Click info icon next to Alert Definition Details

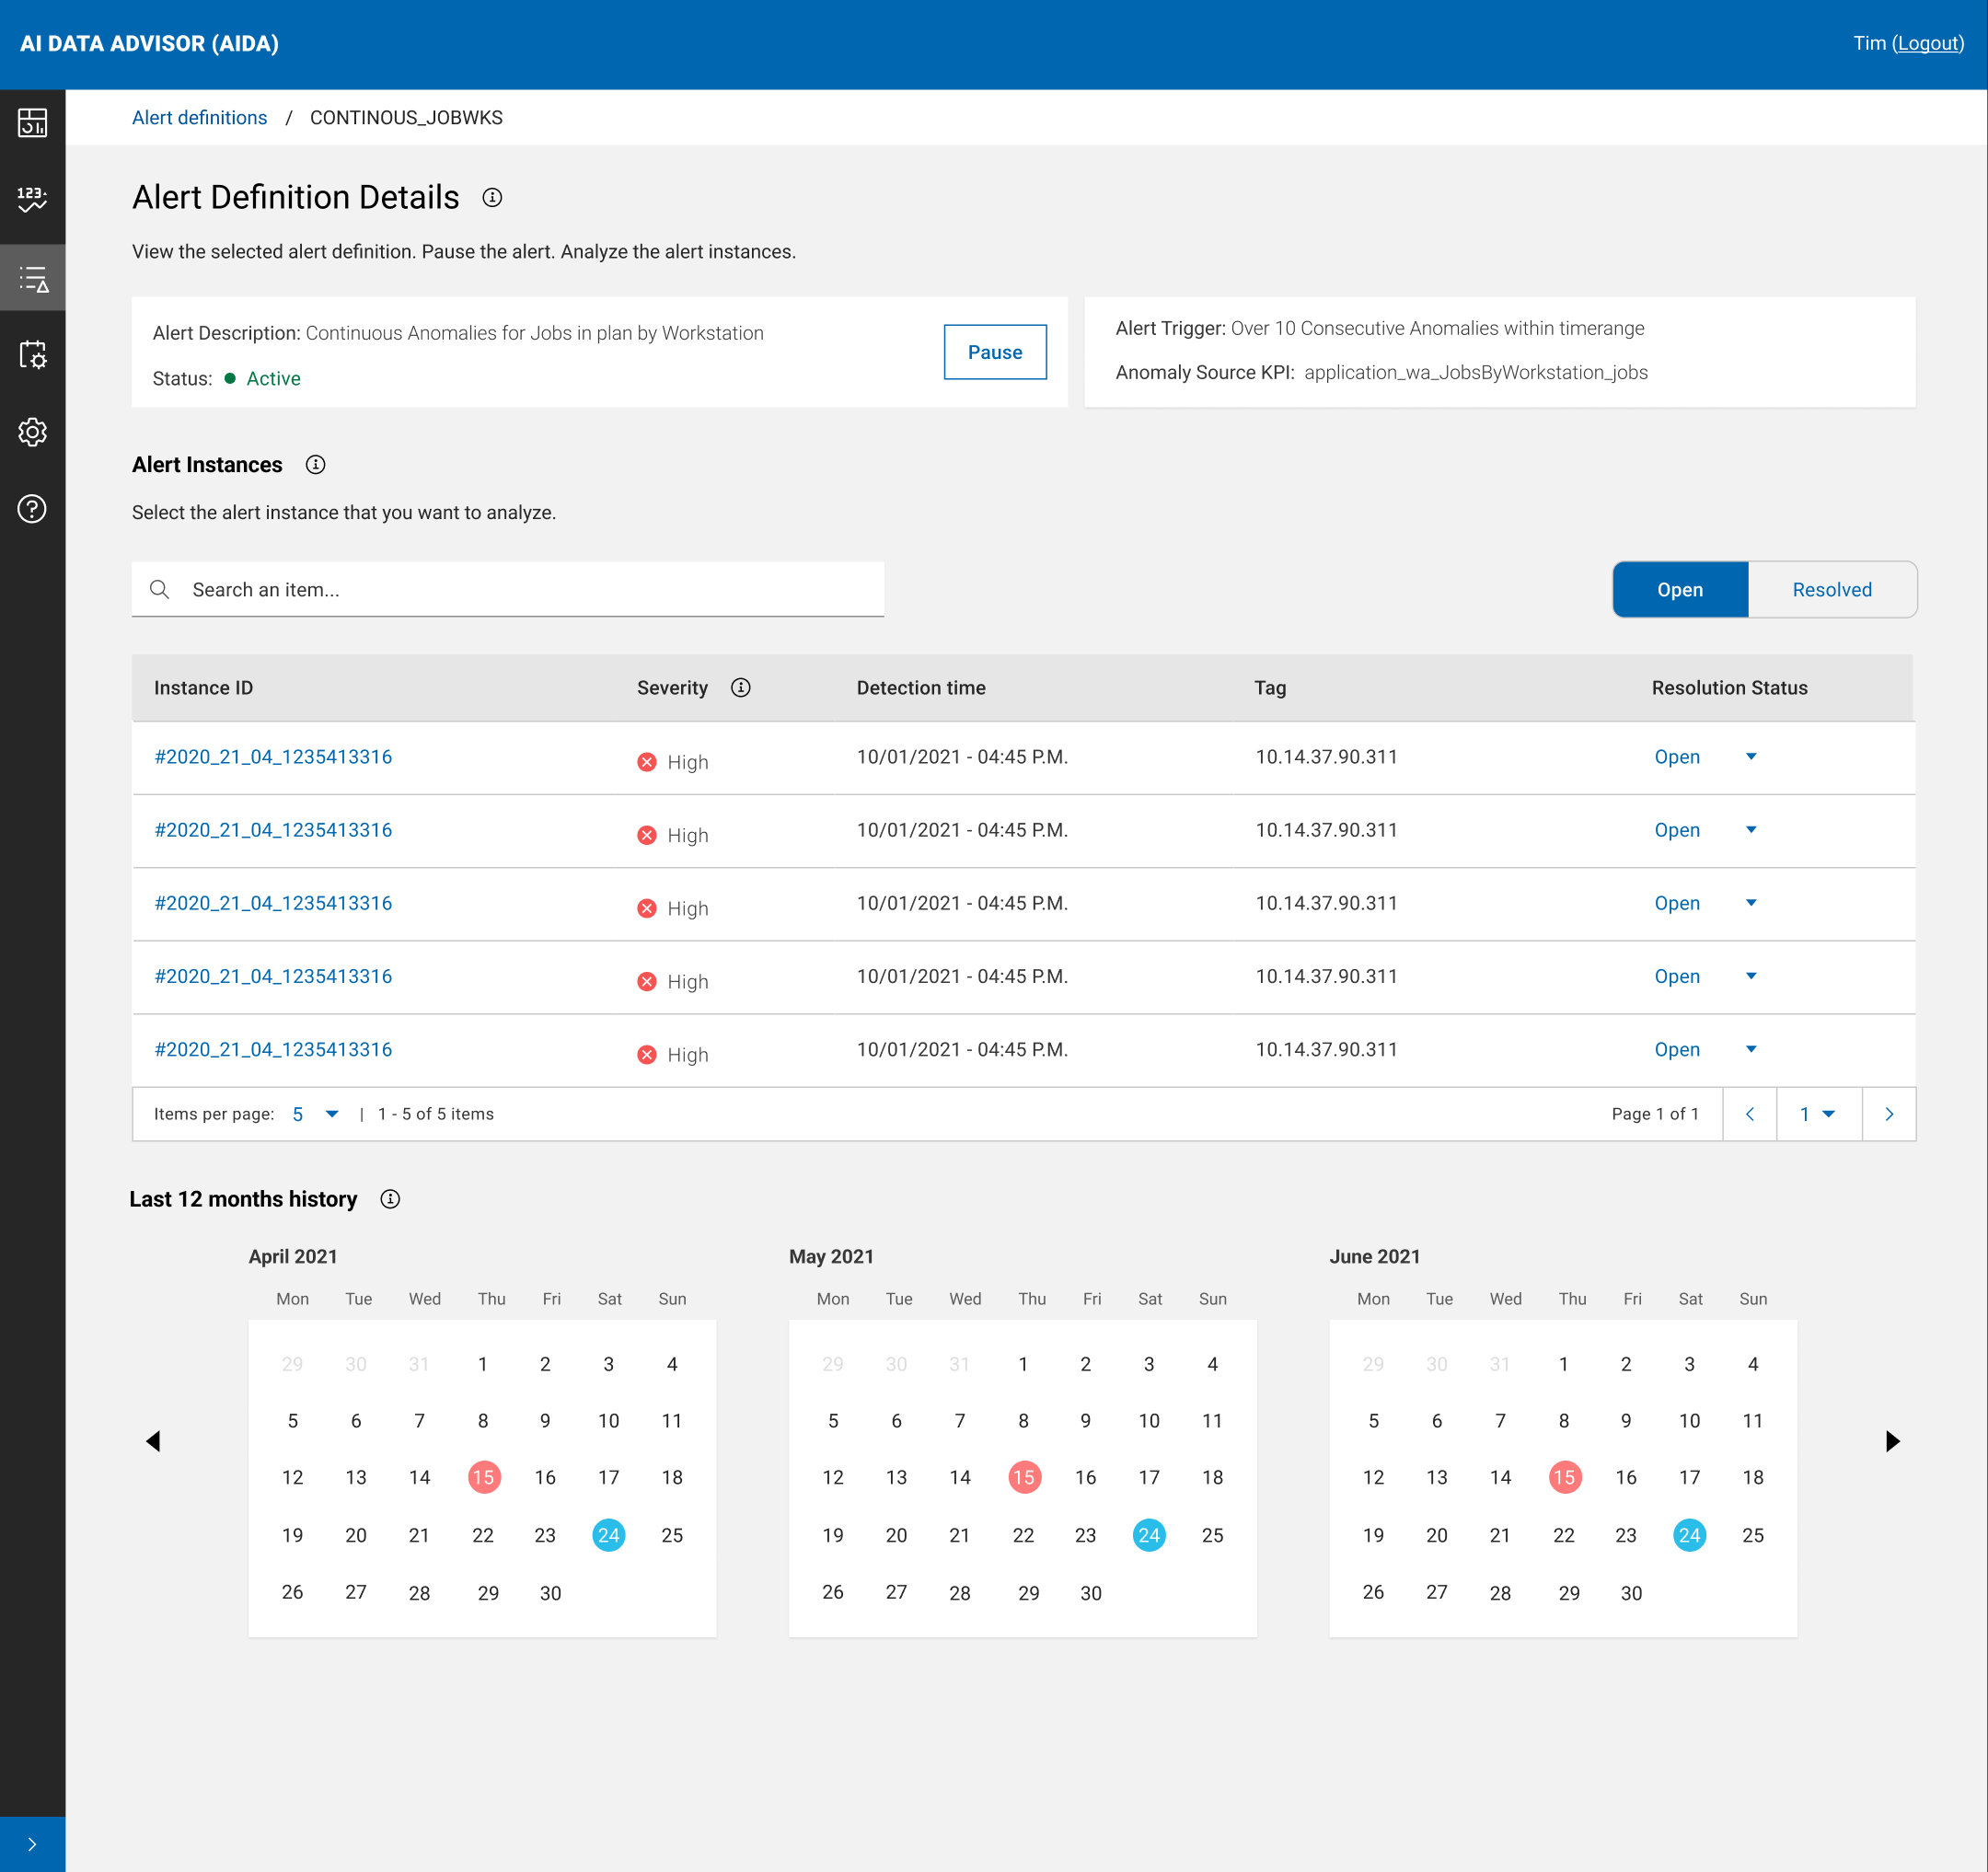(x=492, y=197)
